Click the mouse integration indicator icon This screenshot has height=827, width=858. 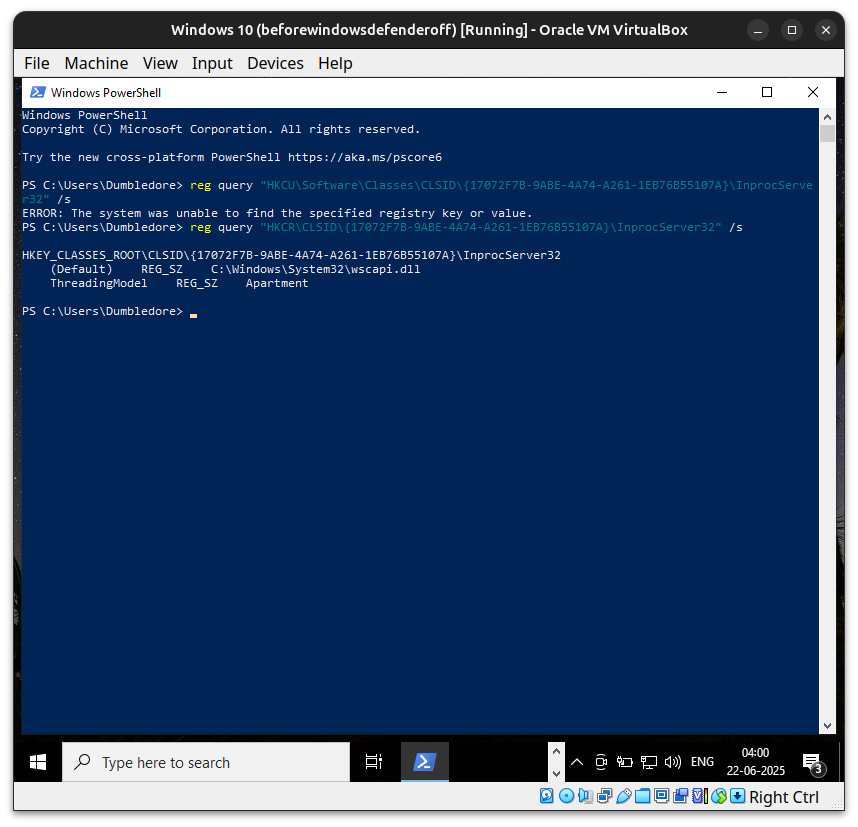tap(719, 796)
